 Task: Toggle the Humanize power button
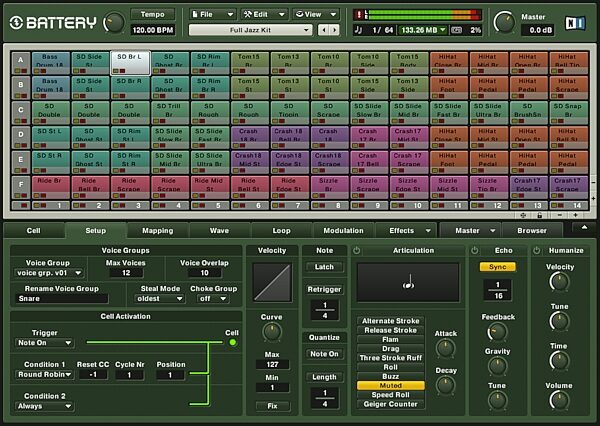536,250
